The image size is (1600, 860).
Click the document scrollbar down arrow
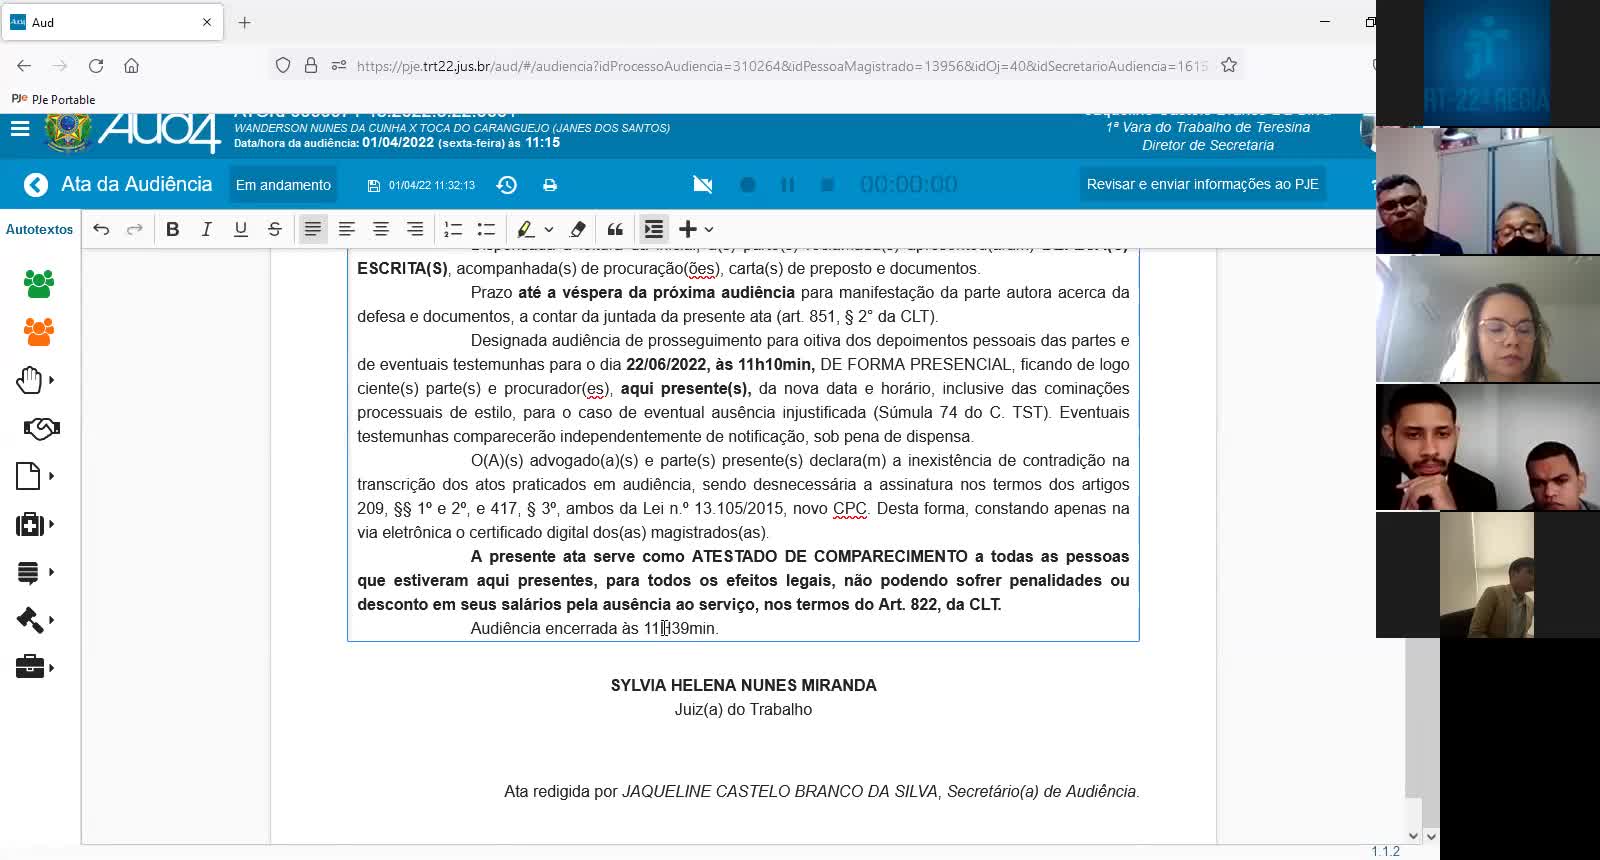(x=1414, y=836)
